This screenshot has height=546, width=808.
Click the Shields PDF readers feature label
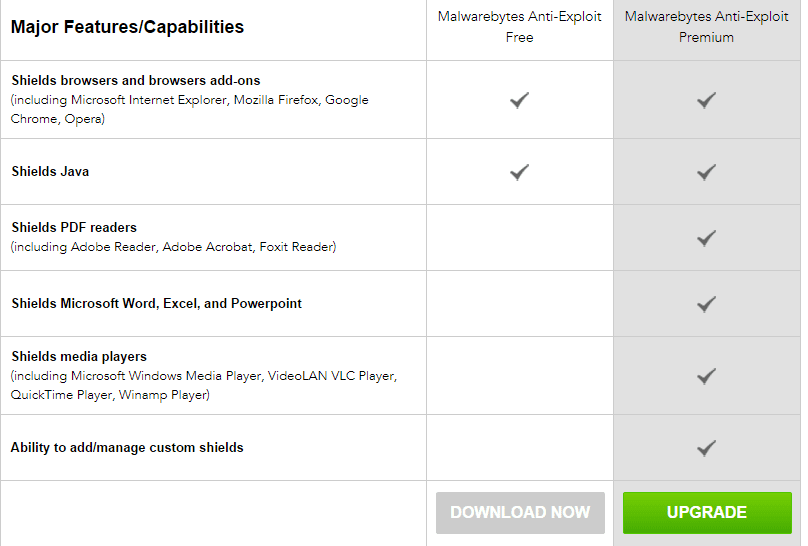[74, 227]
